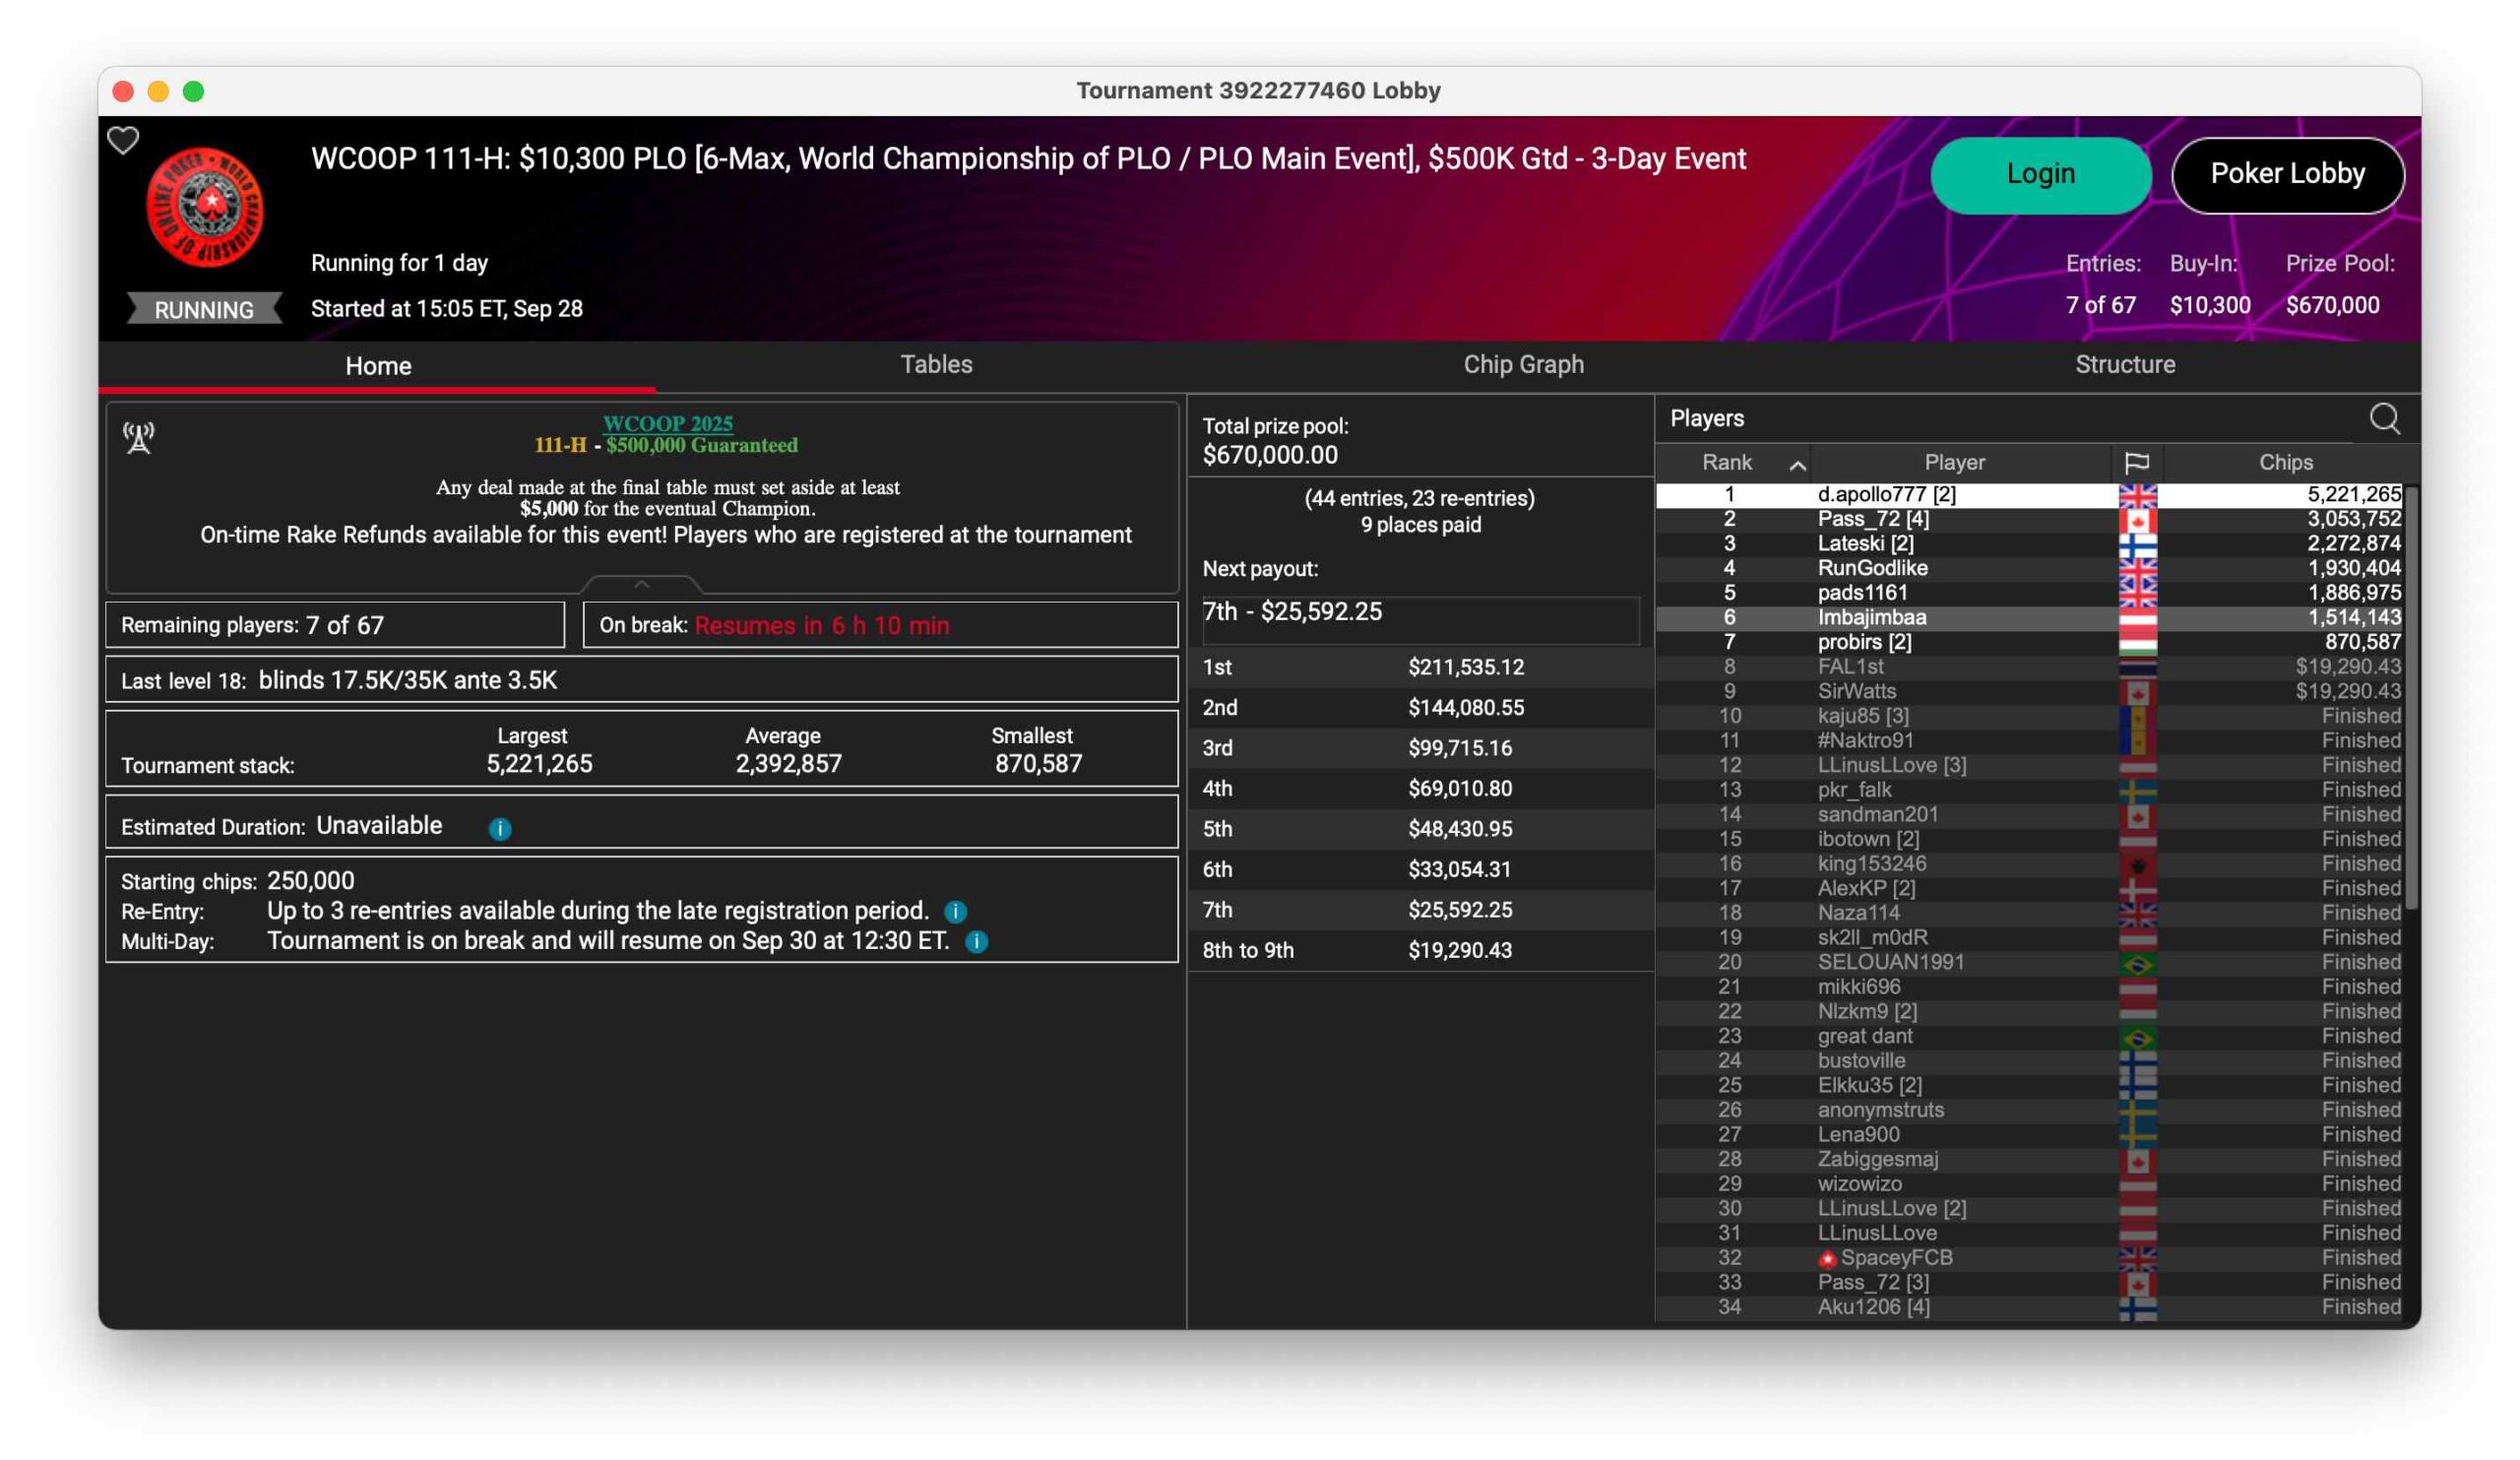Click the broadcast antenna icon

point(139,437)
